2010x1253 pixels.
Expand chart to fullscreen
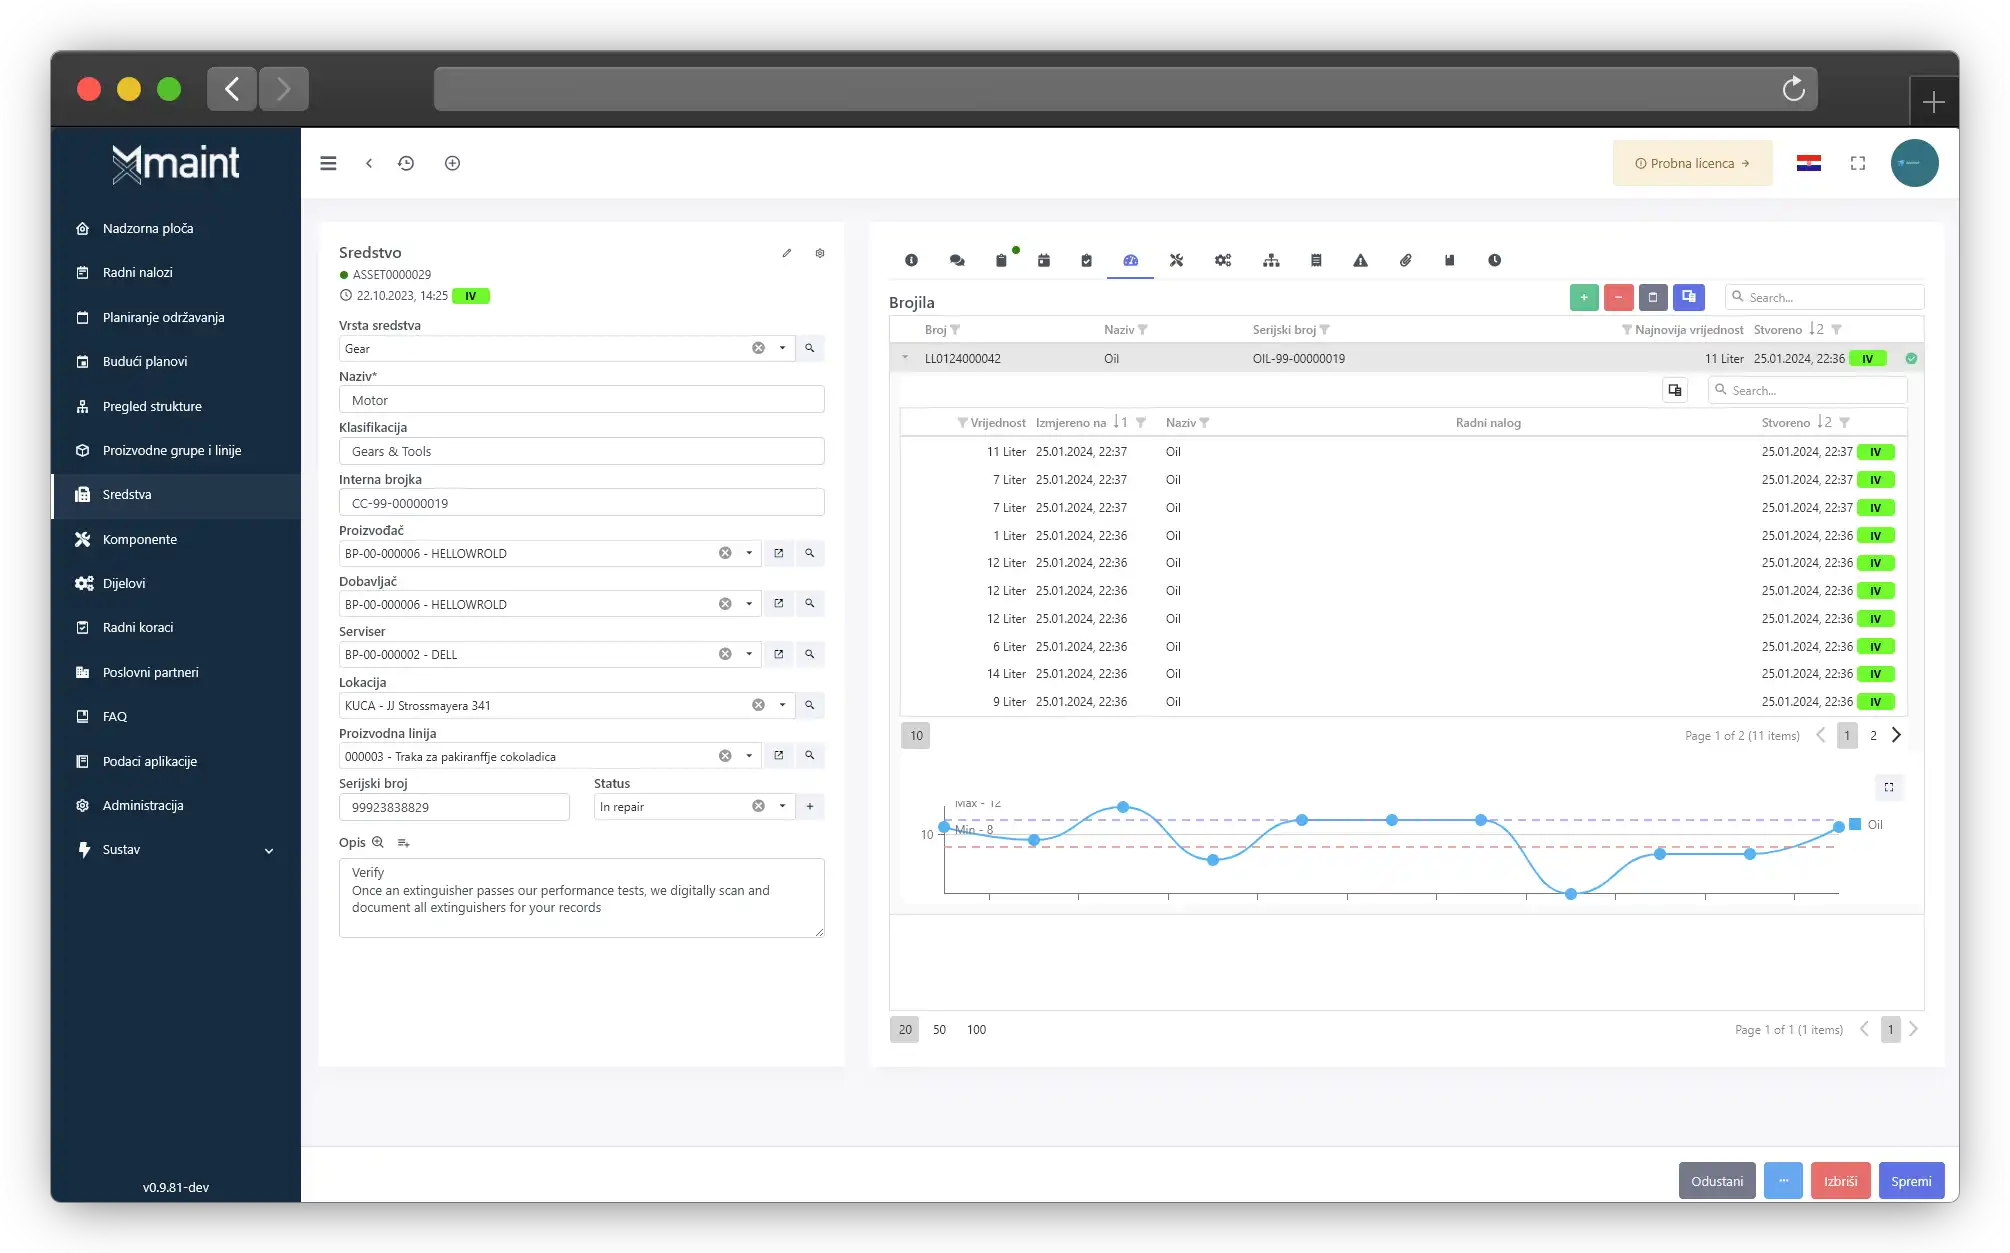point(1889,787)
